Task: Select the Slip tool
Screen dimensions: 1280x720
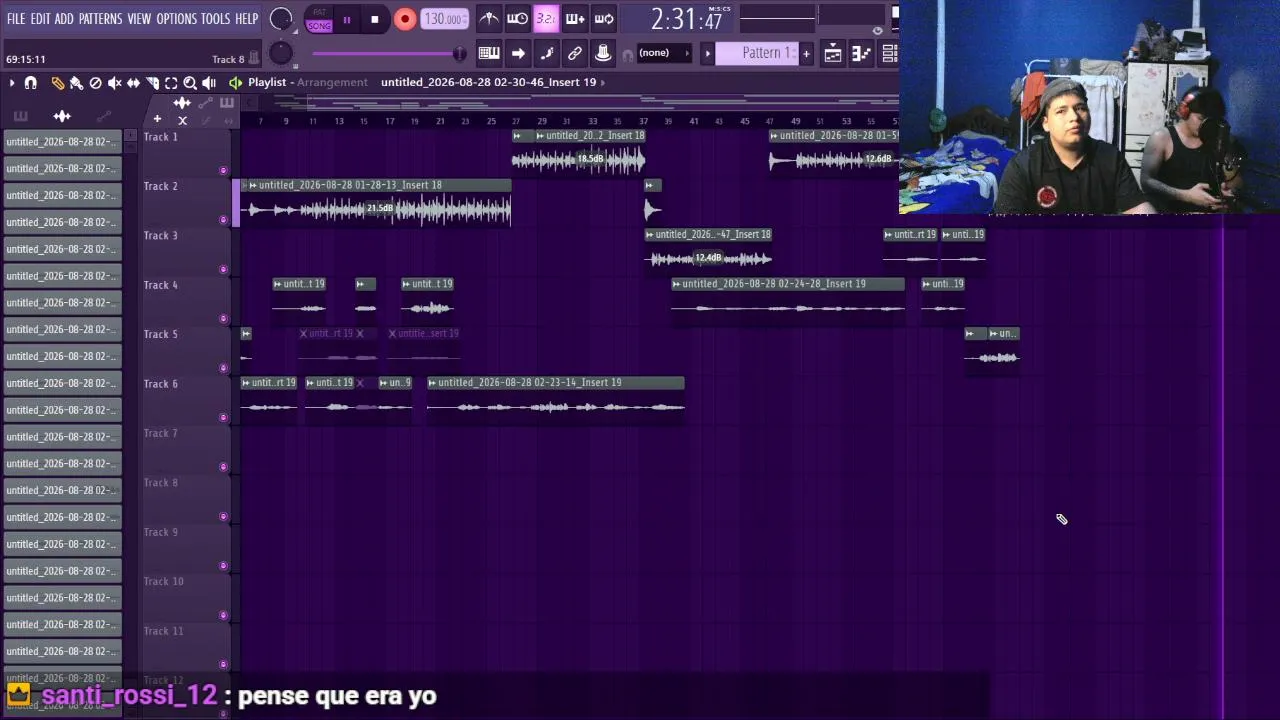Action: point(133,83)
